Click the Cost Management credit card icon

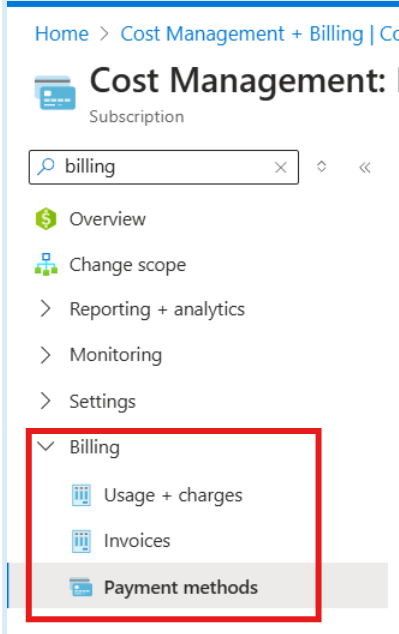click(x=55, y=93)
